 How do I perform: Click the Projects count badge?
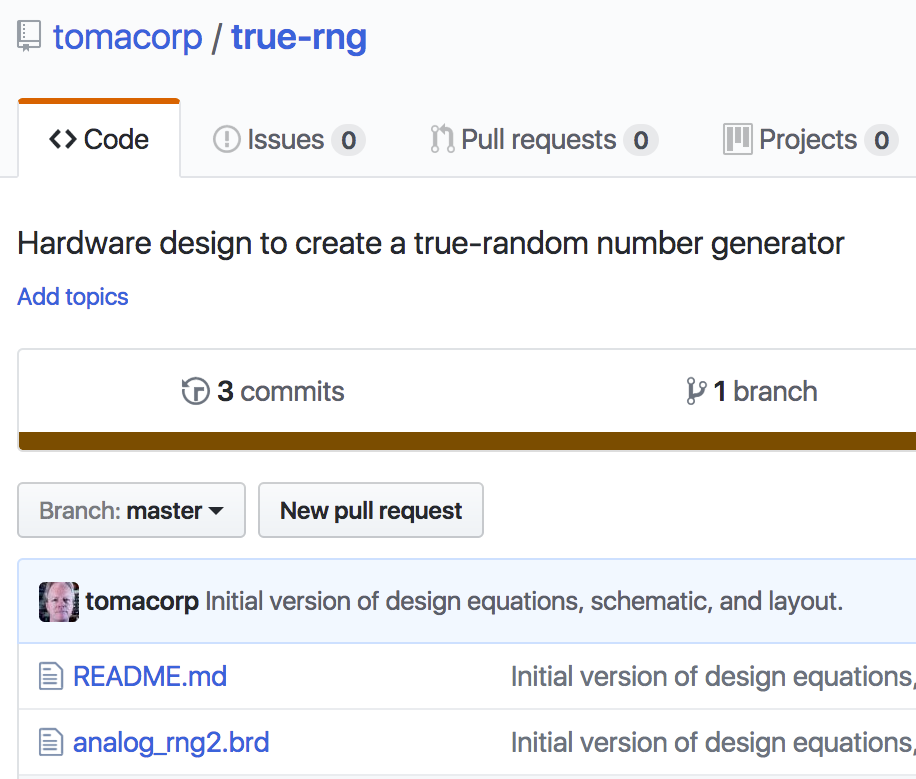(x=881, y=140)
